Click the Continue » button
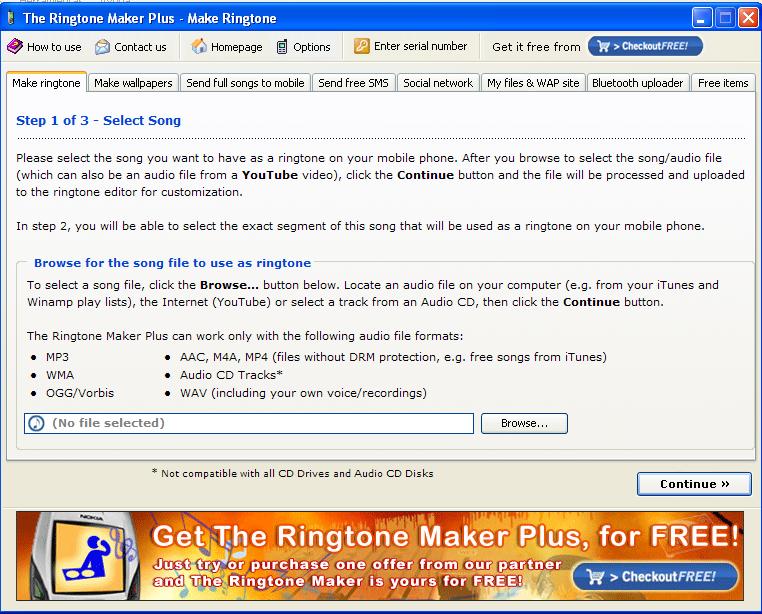762x614 pixels. 694,484
